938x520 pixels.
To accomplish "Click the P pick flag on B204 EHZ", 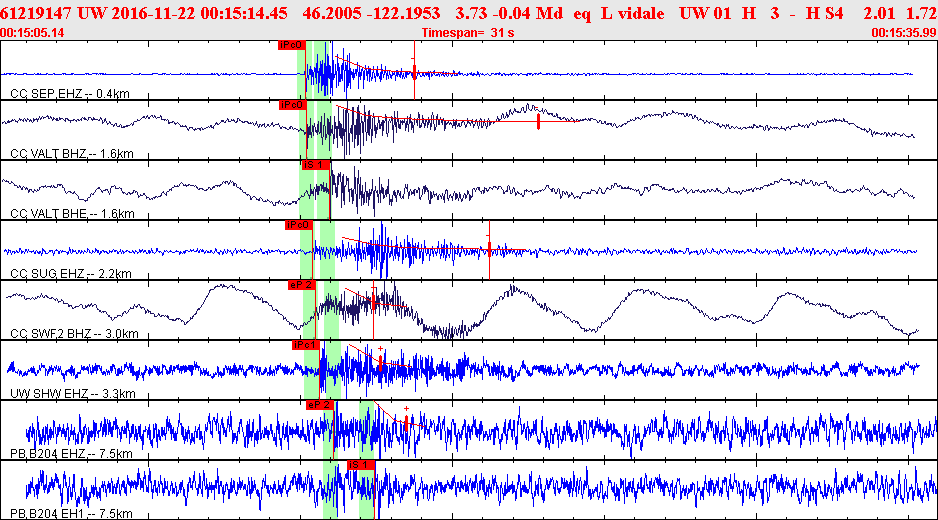I will (319, 405).
